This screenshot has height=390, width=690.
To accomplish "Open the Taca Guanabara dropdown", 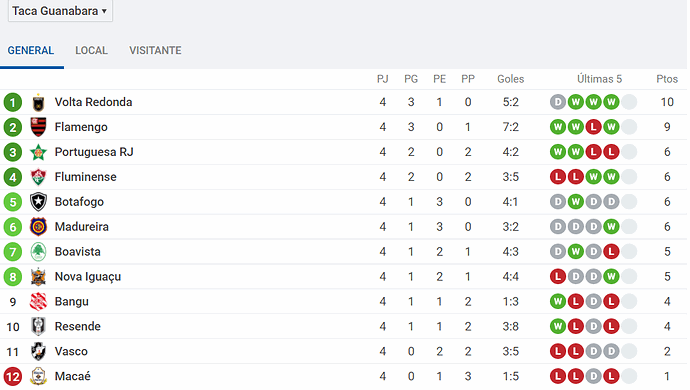I will click(60, 11).
